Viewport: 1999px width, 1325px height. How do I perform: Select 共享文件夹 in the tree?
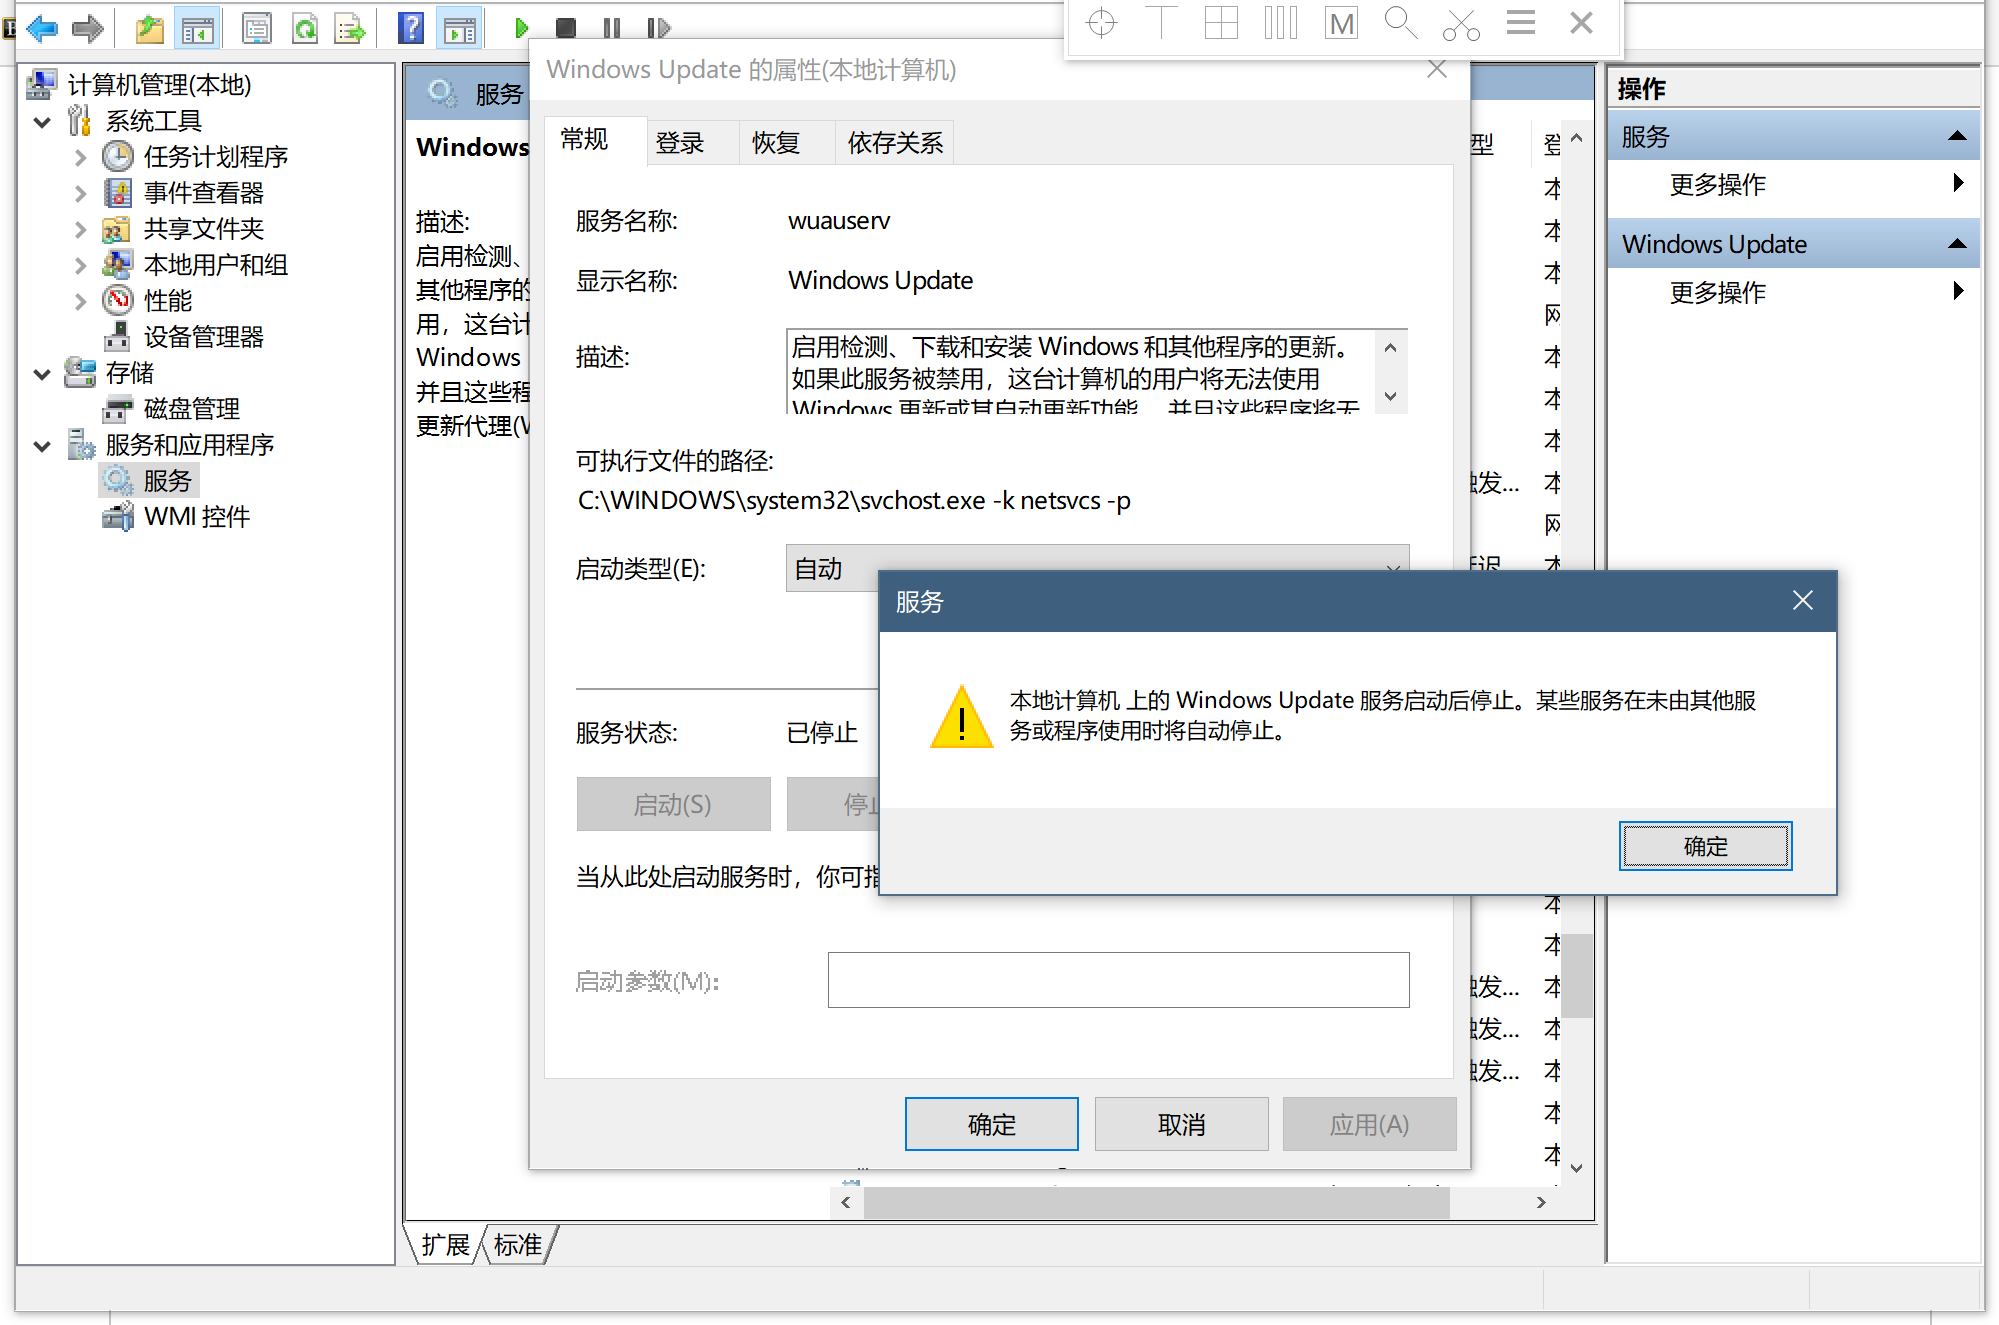(203, 229)
